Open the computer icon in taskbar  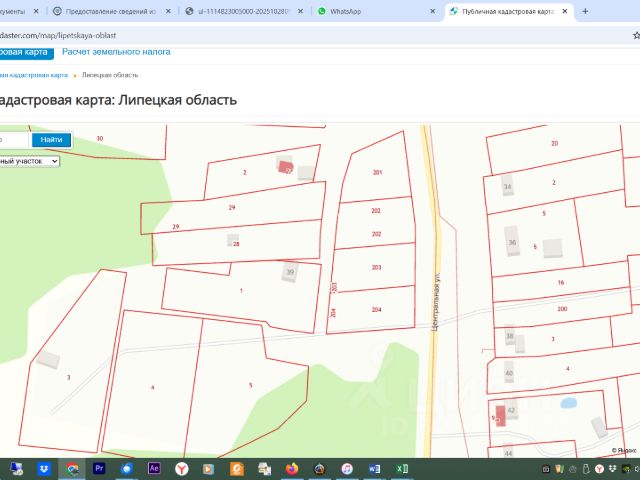tap(16, 469)
